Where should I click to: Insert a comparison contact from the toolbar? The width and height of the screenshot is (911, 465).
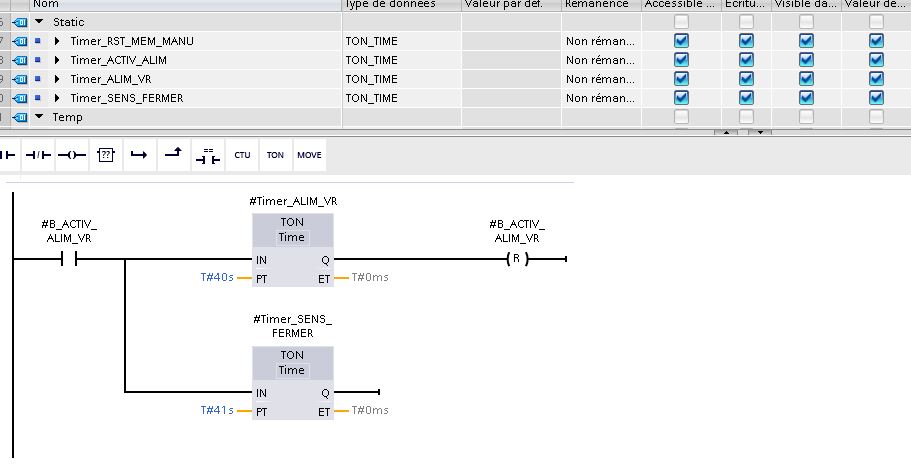207,156
